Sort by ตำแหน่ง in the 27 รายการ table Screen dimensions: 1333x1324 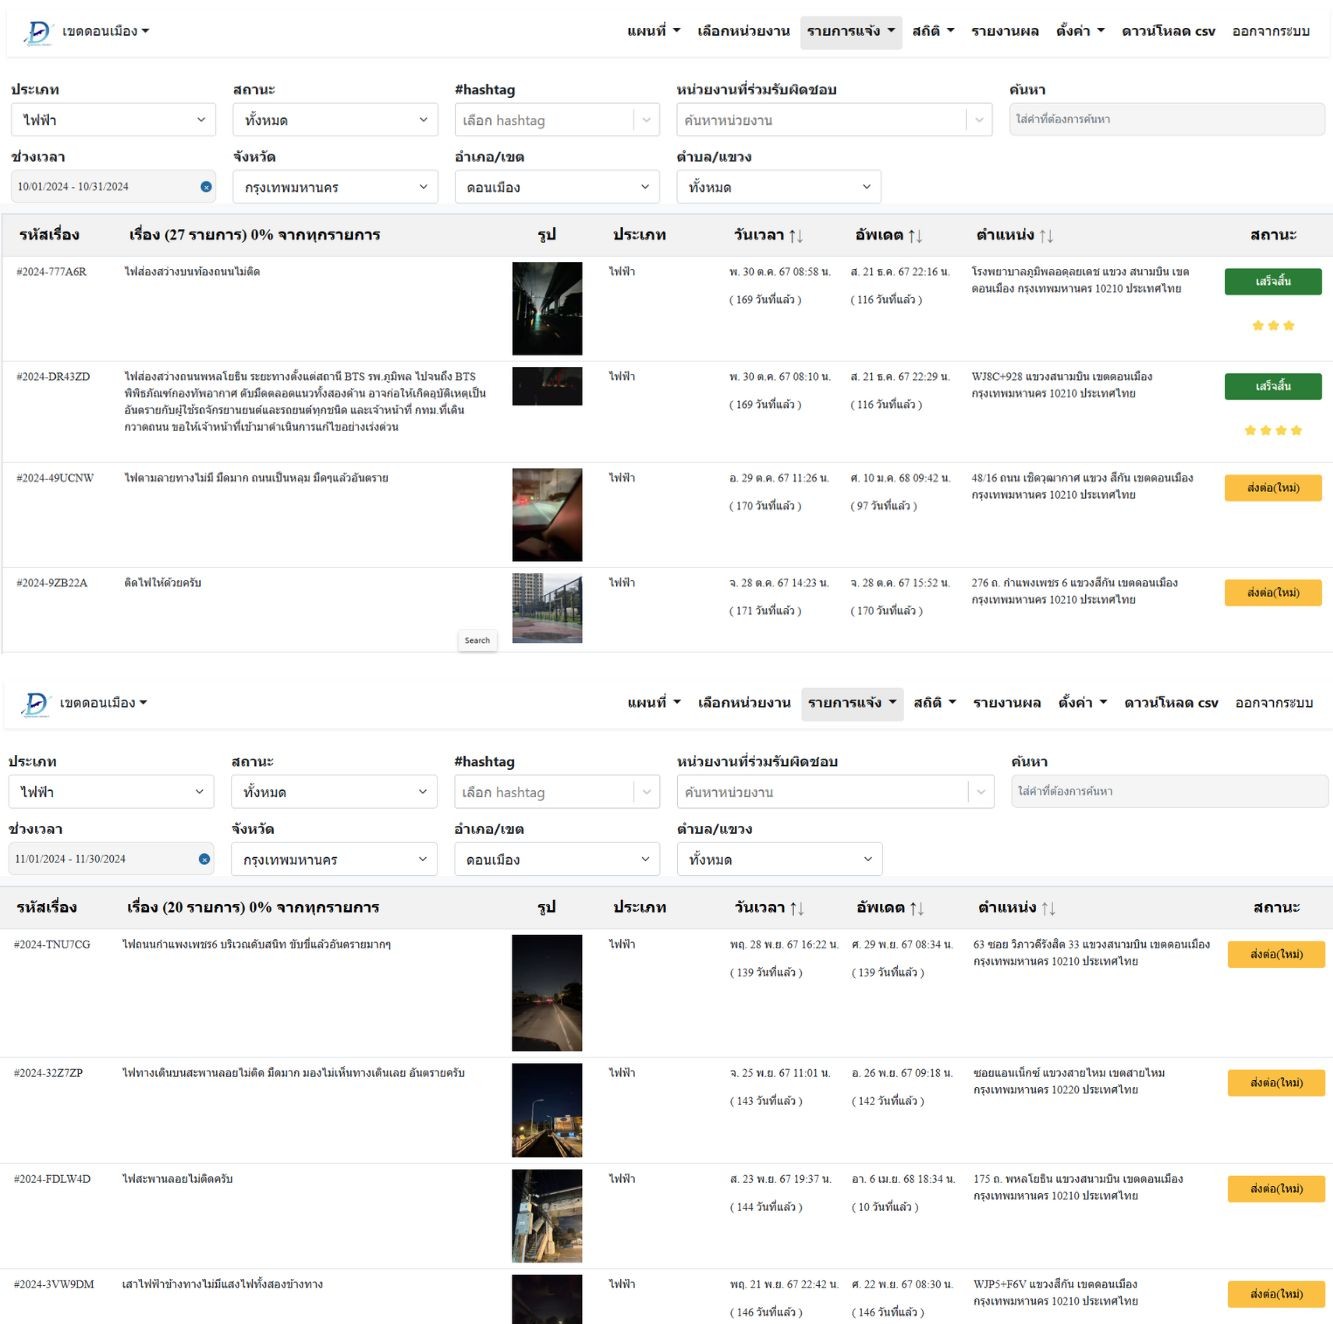pyautogui.click(x=1046, y=236)
